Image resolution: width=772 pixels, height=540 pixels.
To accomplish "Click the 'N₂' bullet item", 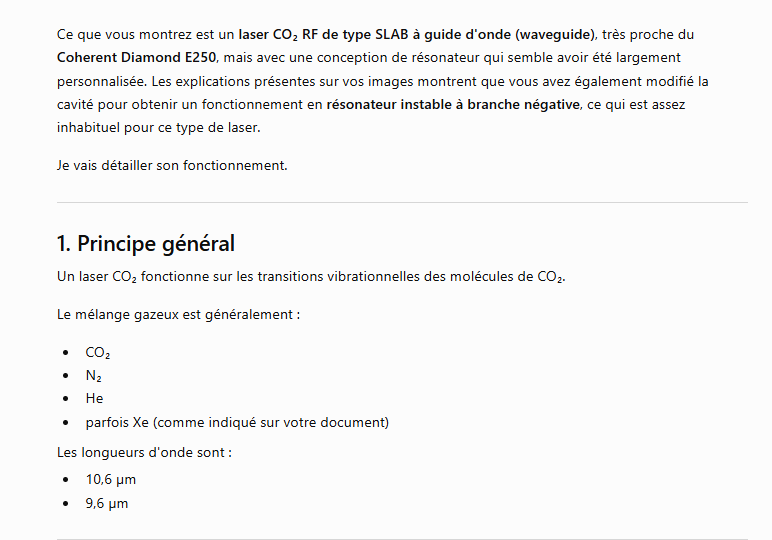I will tap(93, 376).
